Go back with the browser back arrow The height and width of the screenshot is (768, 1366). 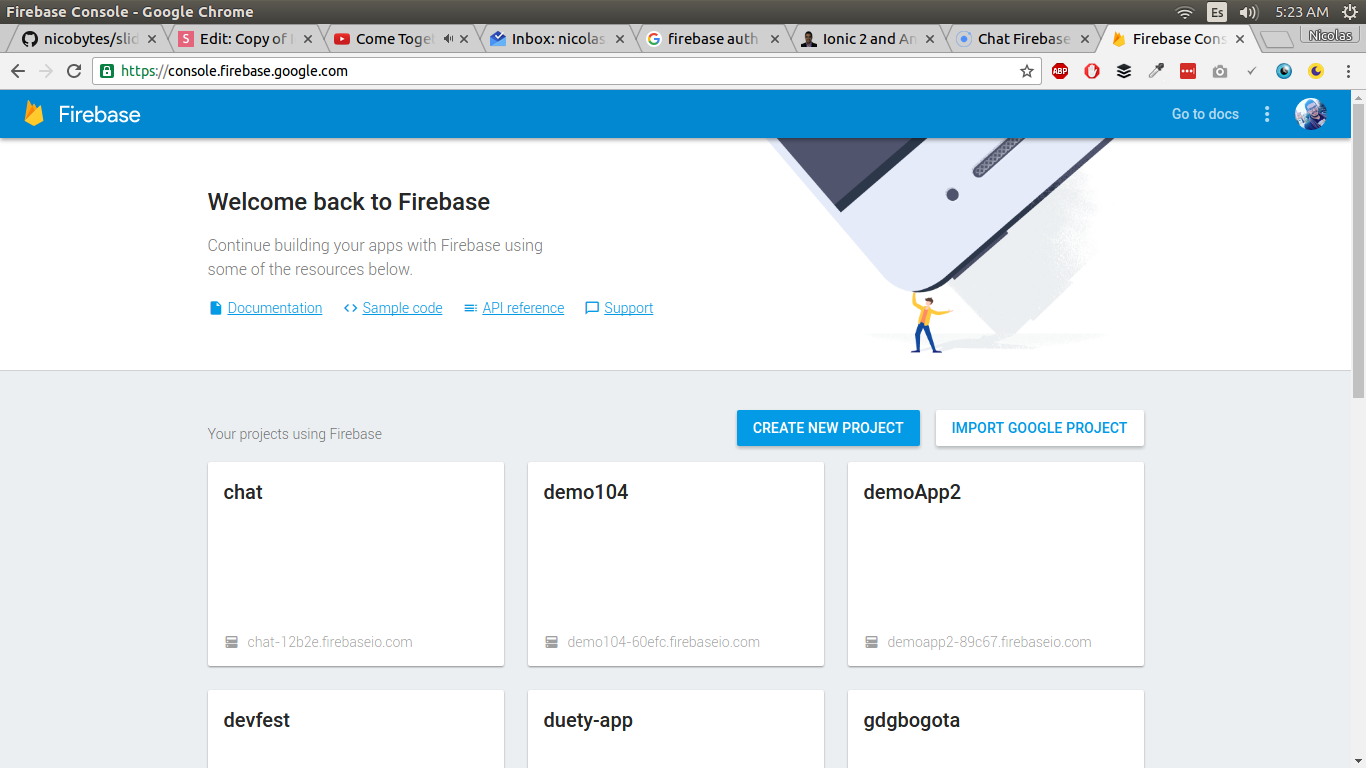[x=17, y=71]
